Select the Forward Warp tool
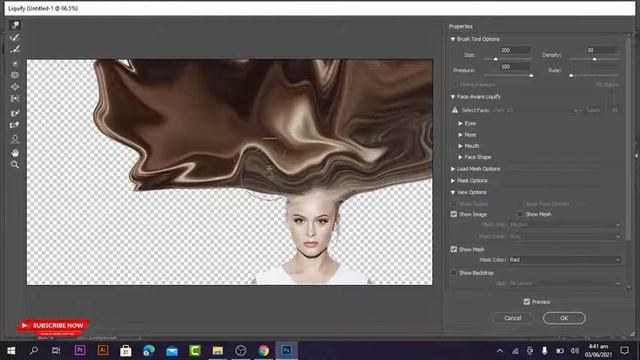The width and height of the screenshot is (640, 360). (15, 25)
